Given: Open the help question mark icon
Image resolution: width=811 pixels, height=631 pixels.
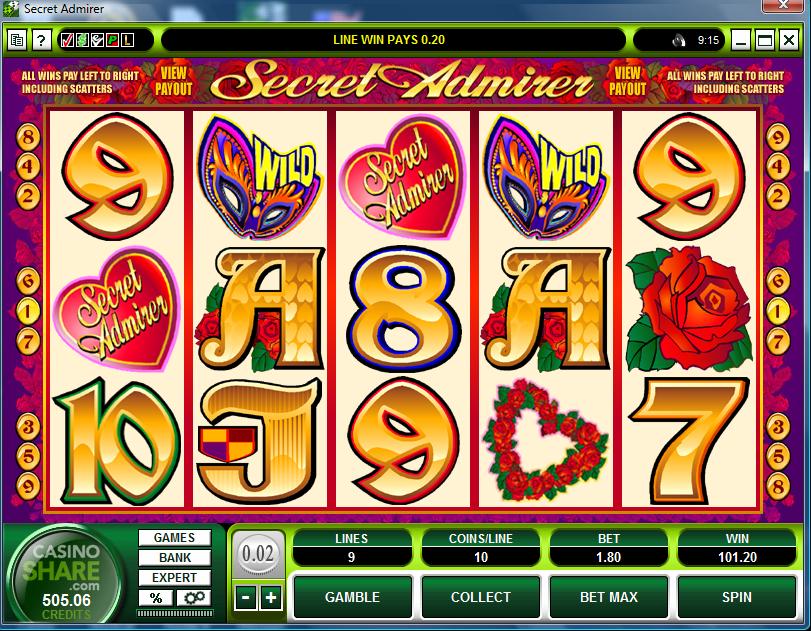Looking at the screenshot, I should point(41,40).
